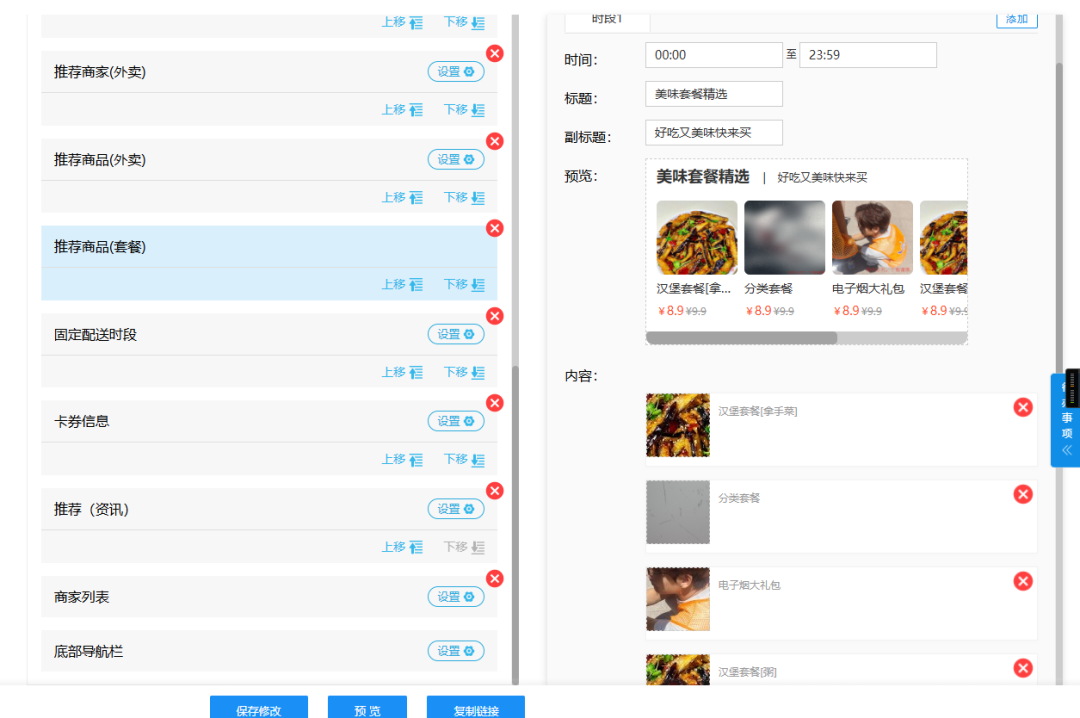Click 添加 to add a time period

1016,19
